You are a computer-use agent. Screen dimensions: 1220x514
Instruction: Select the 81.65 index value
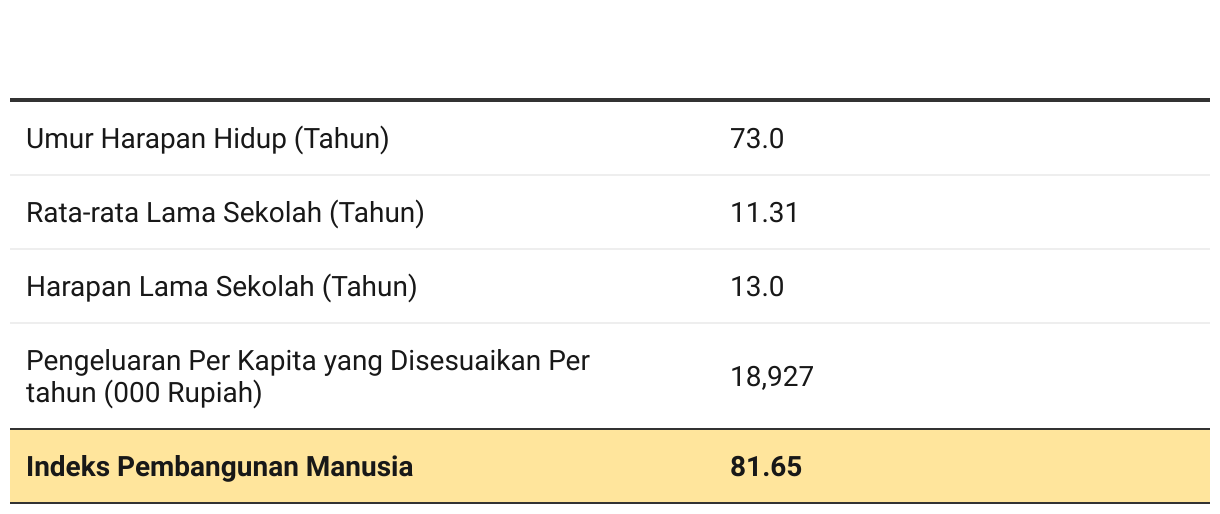click(766, 466)
